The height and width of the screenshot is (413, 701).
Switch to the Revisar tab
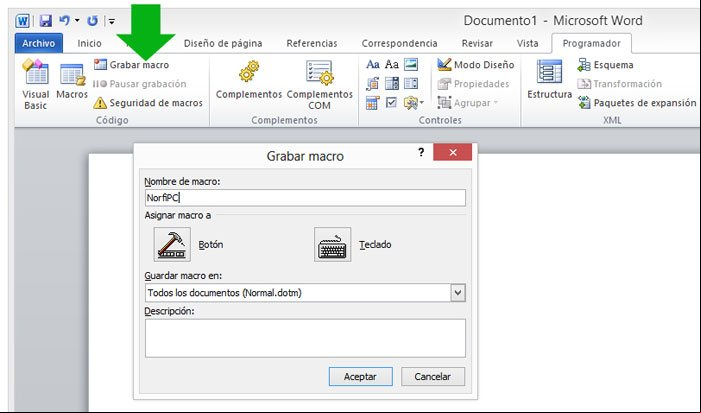click(x=477, y=43)
